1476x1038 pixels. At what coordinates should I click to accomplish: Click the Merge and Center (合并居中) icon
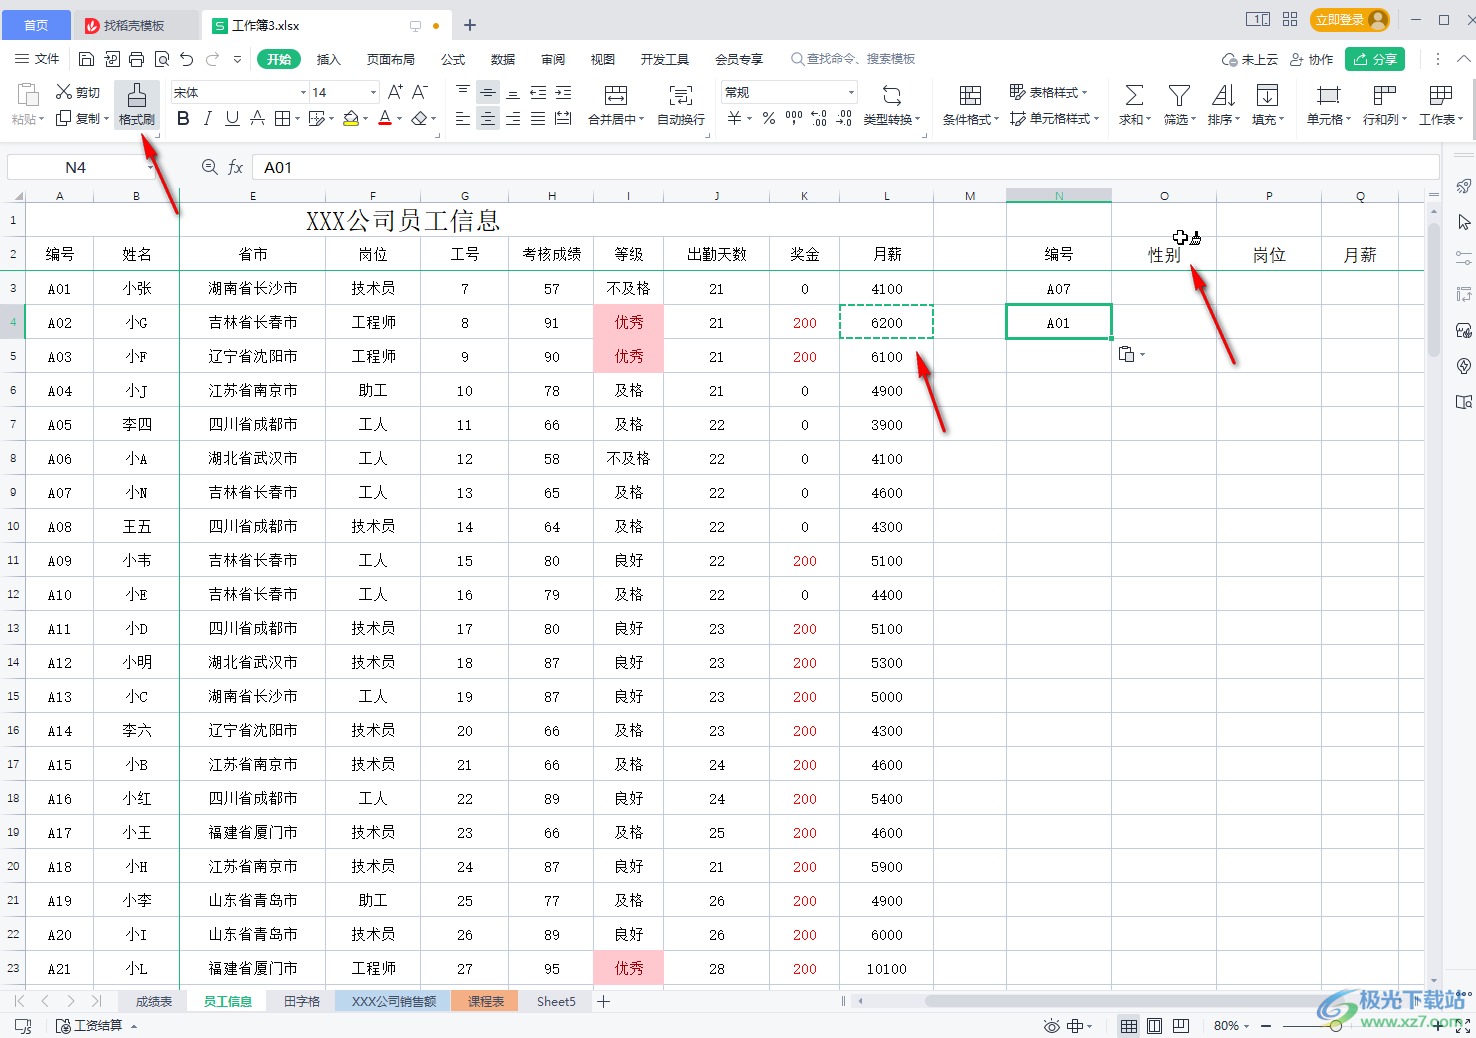tap(616, 96)
